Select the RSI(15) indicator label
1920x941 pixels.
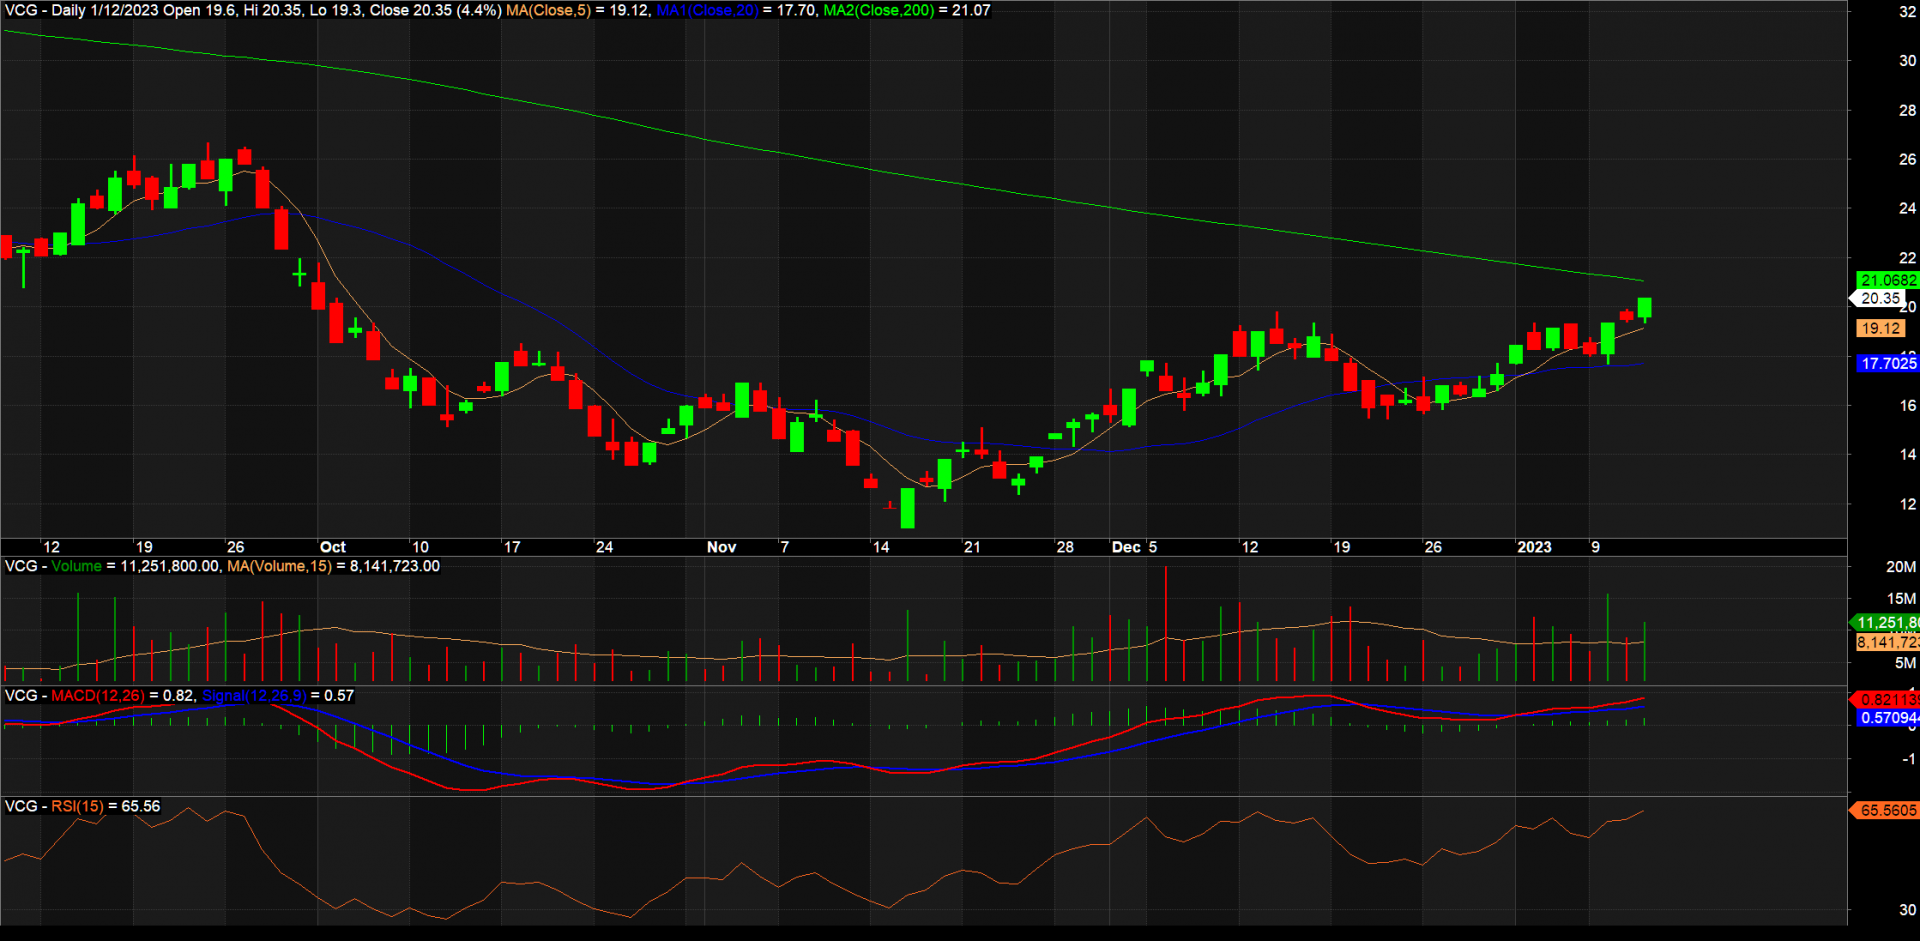(77, 806)
